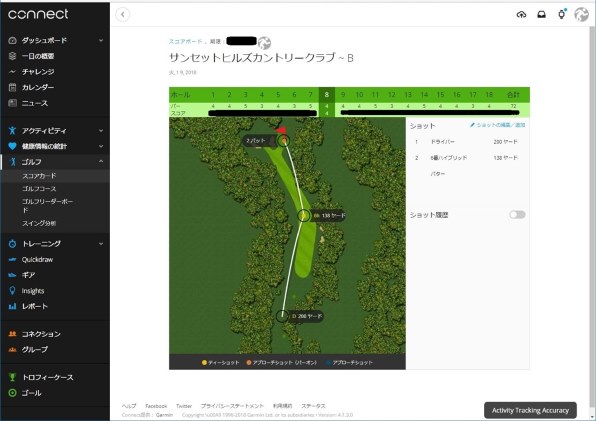The width and height of the screenshot is (596, 421).
Task: Open the cloud upload icon
Action: [521, 14]
